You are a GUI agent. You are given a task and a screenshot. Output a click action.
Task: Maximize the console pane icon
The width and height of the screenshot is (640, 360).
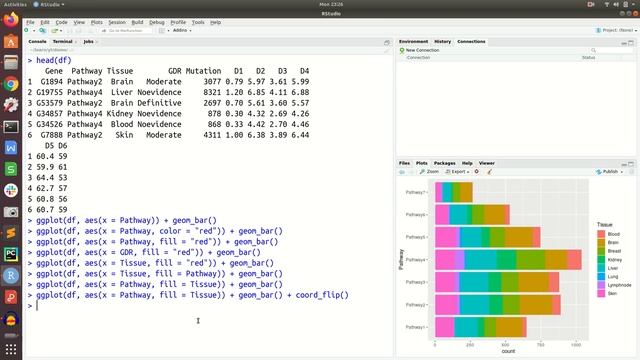(x=387, y=42)
